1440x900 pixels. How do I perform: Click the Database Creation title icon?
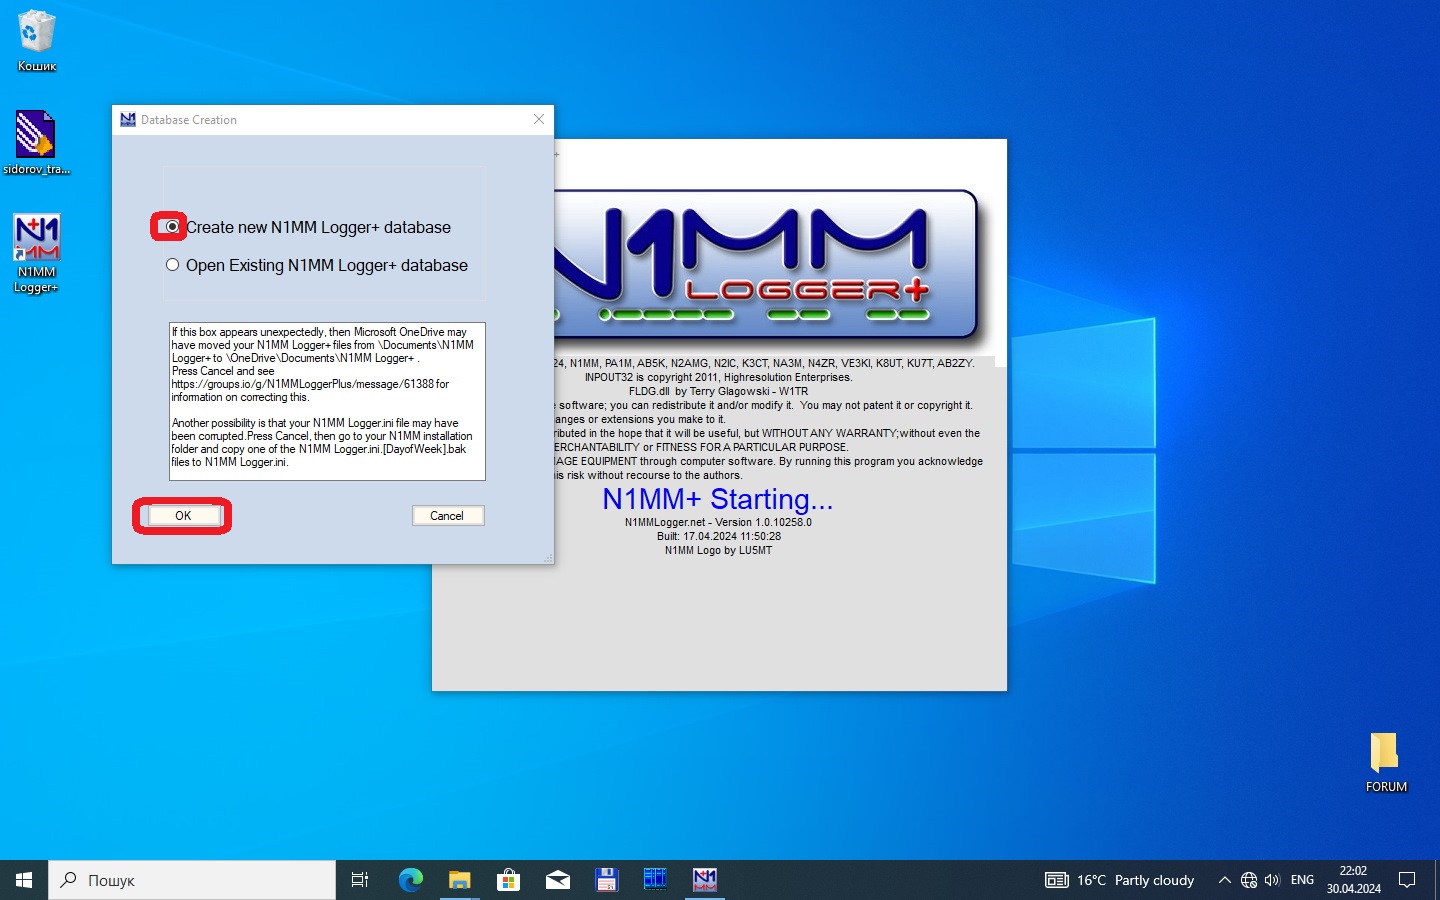coord(128,120)
